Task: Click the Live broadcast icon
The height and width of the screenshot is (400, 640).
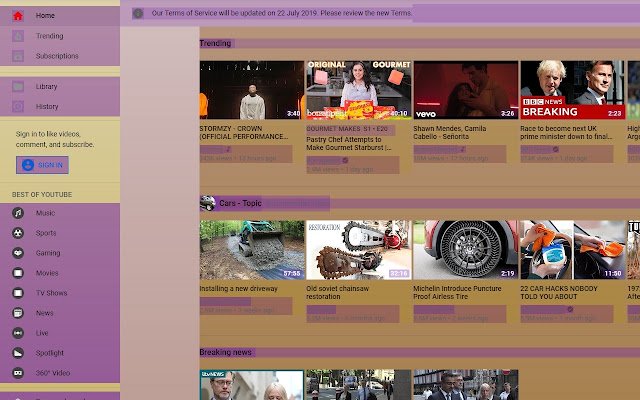Action: 18,333
